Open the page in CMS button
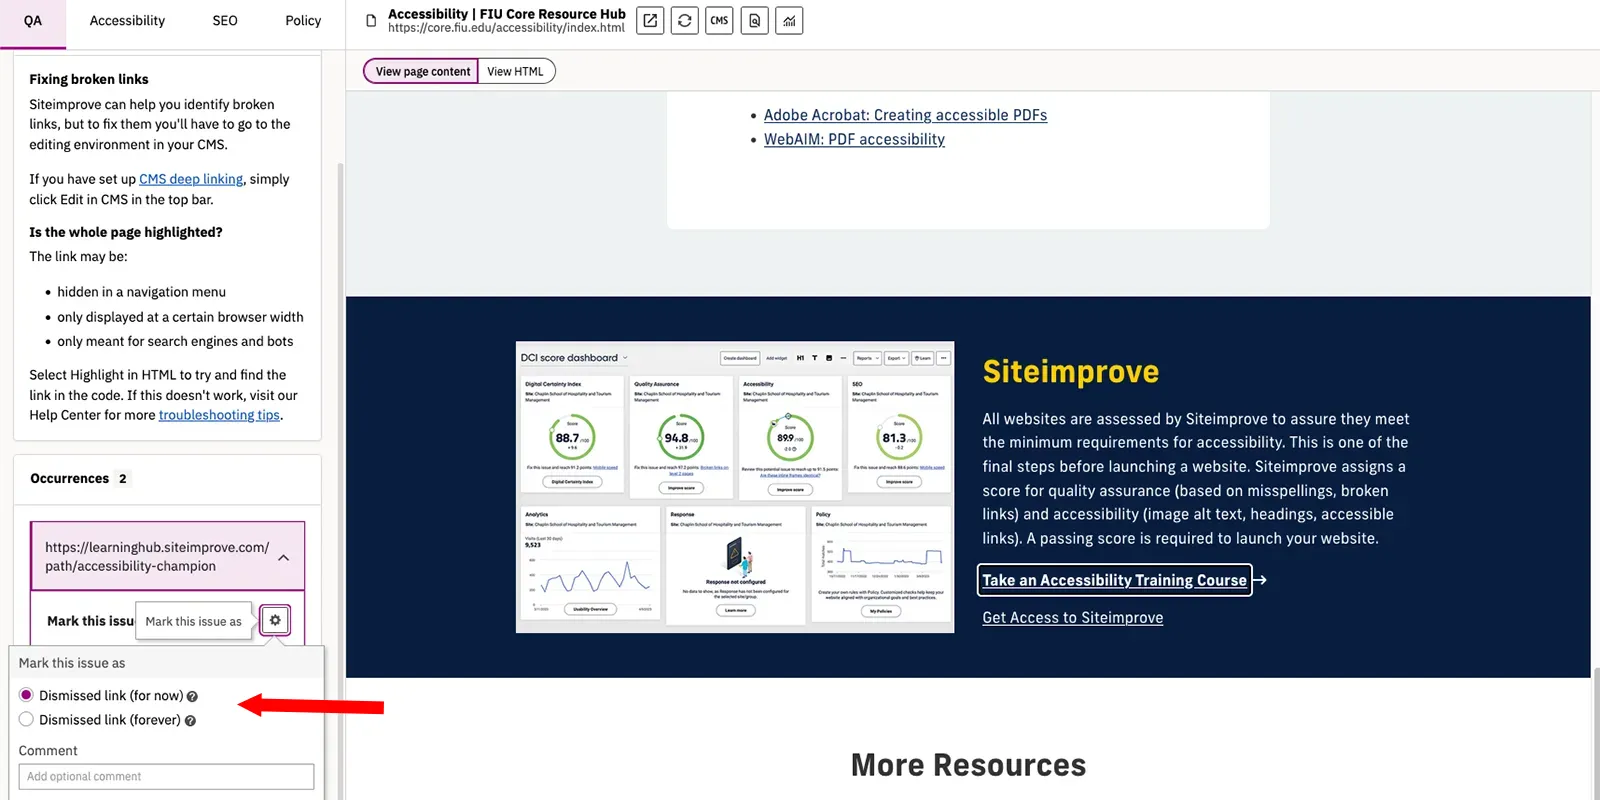The image size is (1600, 800). pos(720,20)
